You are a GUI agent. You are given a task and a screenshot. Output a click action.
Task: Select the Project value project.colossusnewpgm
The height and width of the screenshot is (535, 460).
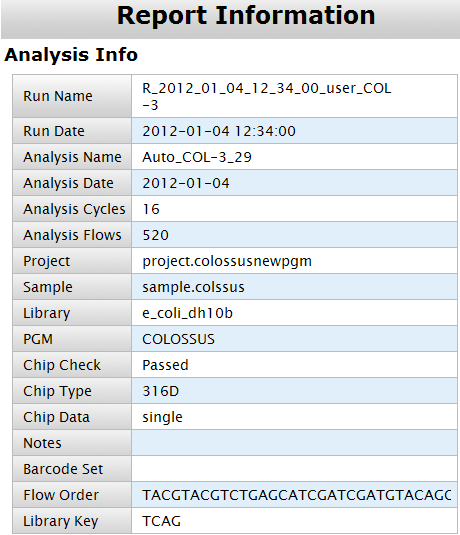coord(227,261)
